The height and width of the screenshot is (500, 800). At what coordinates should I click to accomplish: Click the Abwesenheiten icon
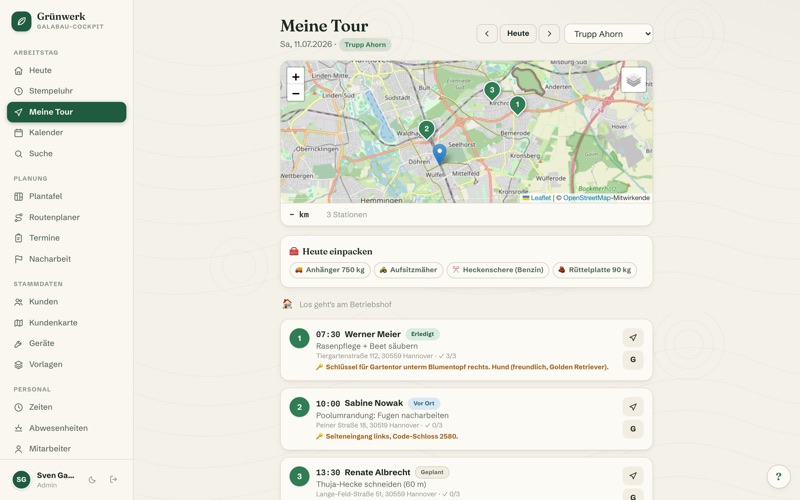[18, 428]
